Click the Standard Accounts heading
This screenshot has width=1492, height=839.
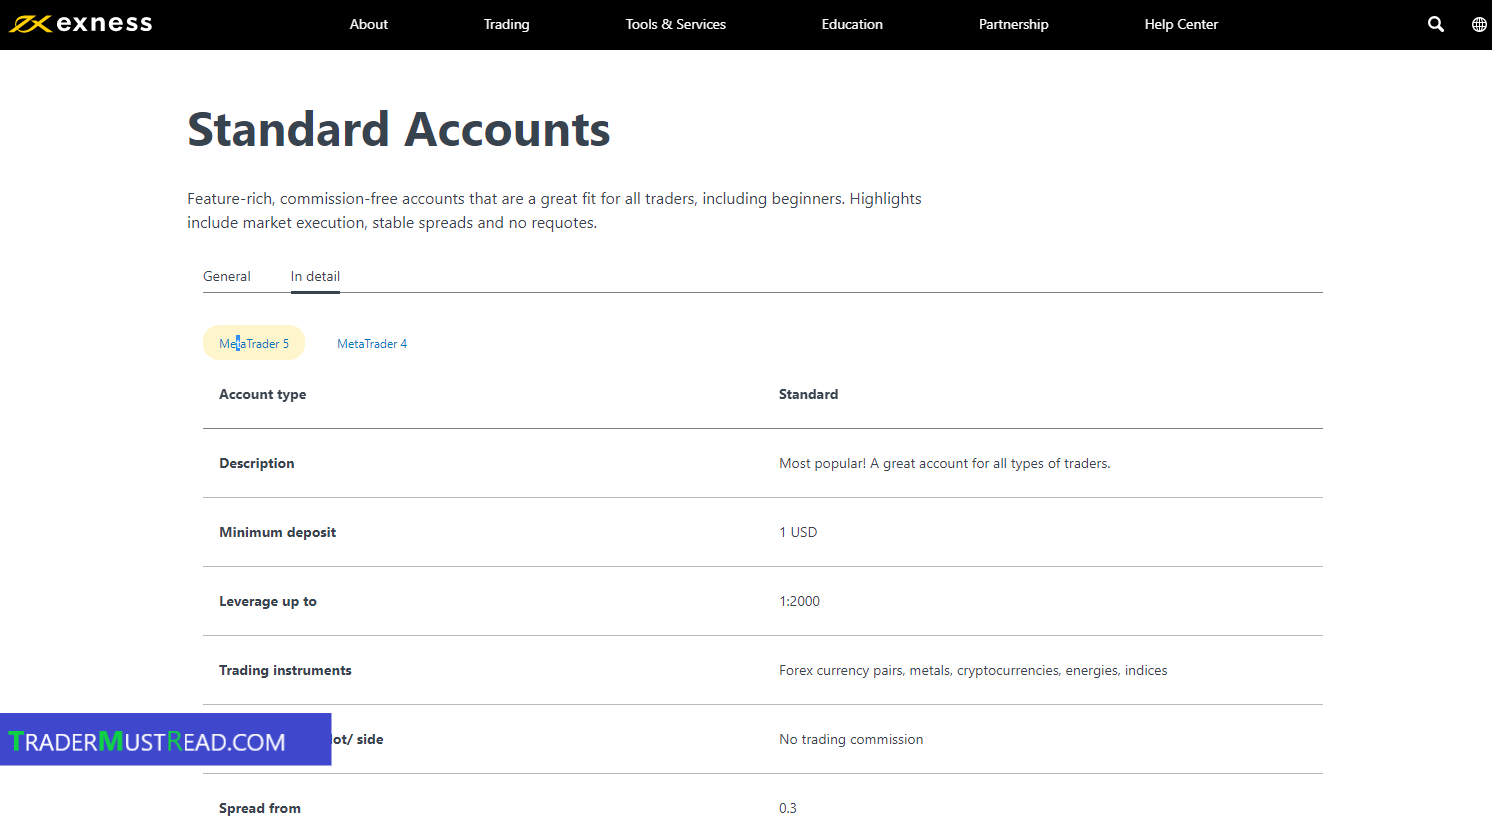399,130
